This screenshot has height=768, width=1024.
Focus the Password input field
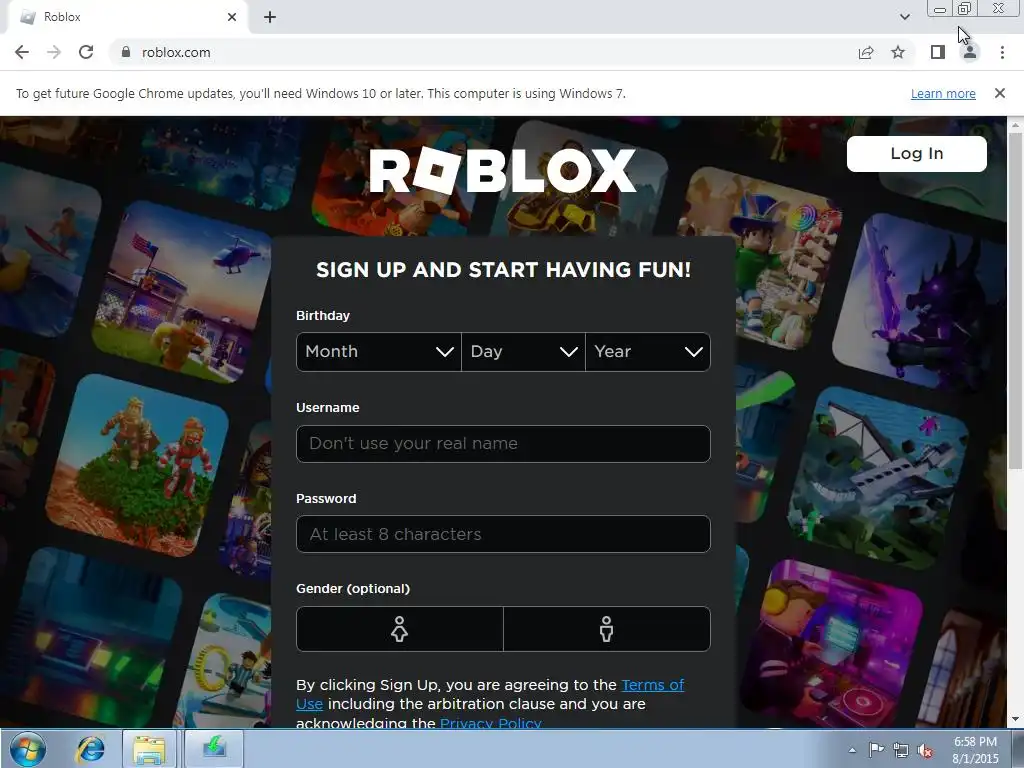point(504,534)
